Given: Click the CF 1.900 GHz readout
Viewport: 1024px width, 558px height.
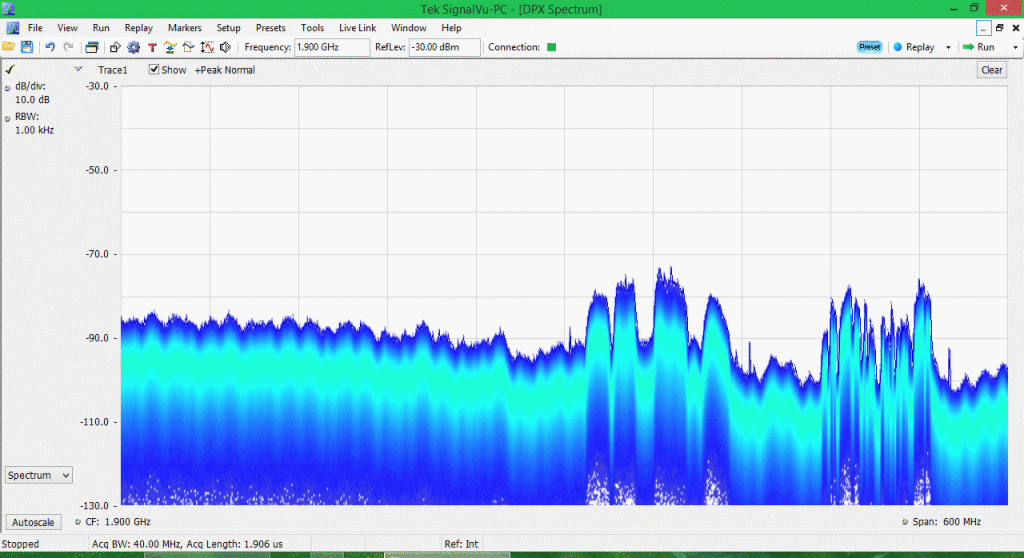Looking at the screenshot, I should point(118,522).
